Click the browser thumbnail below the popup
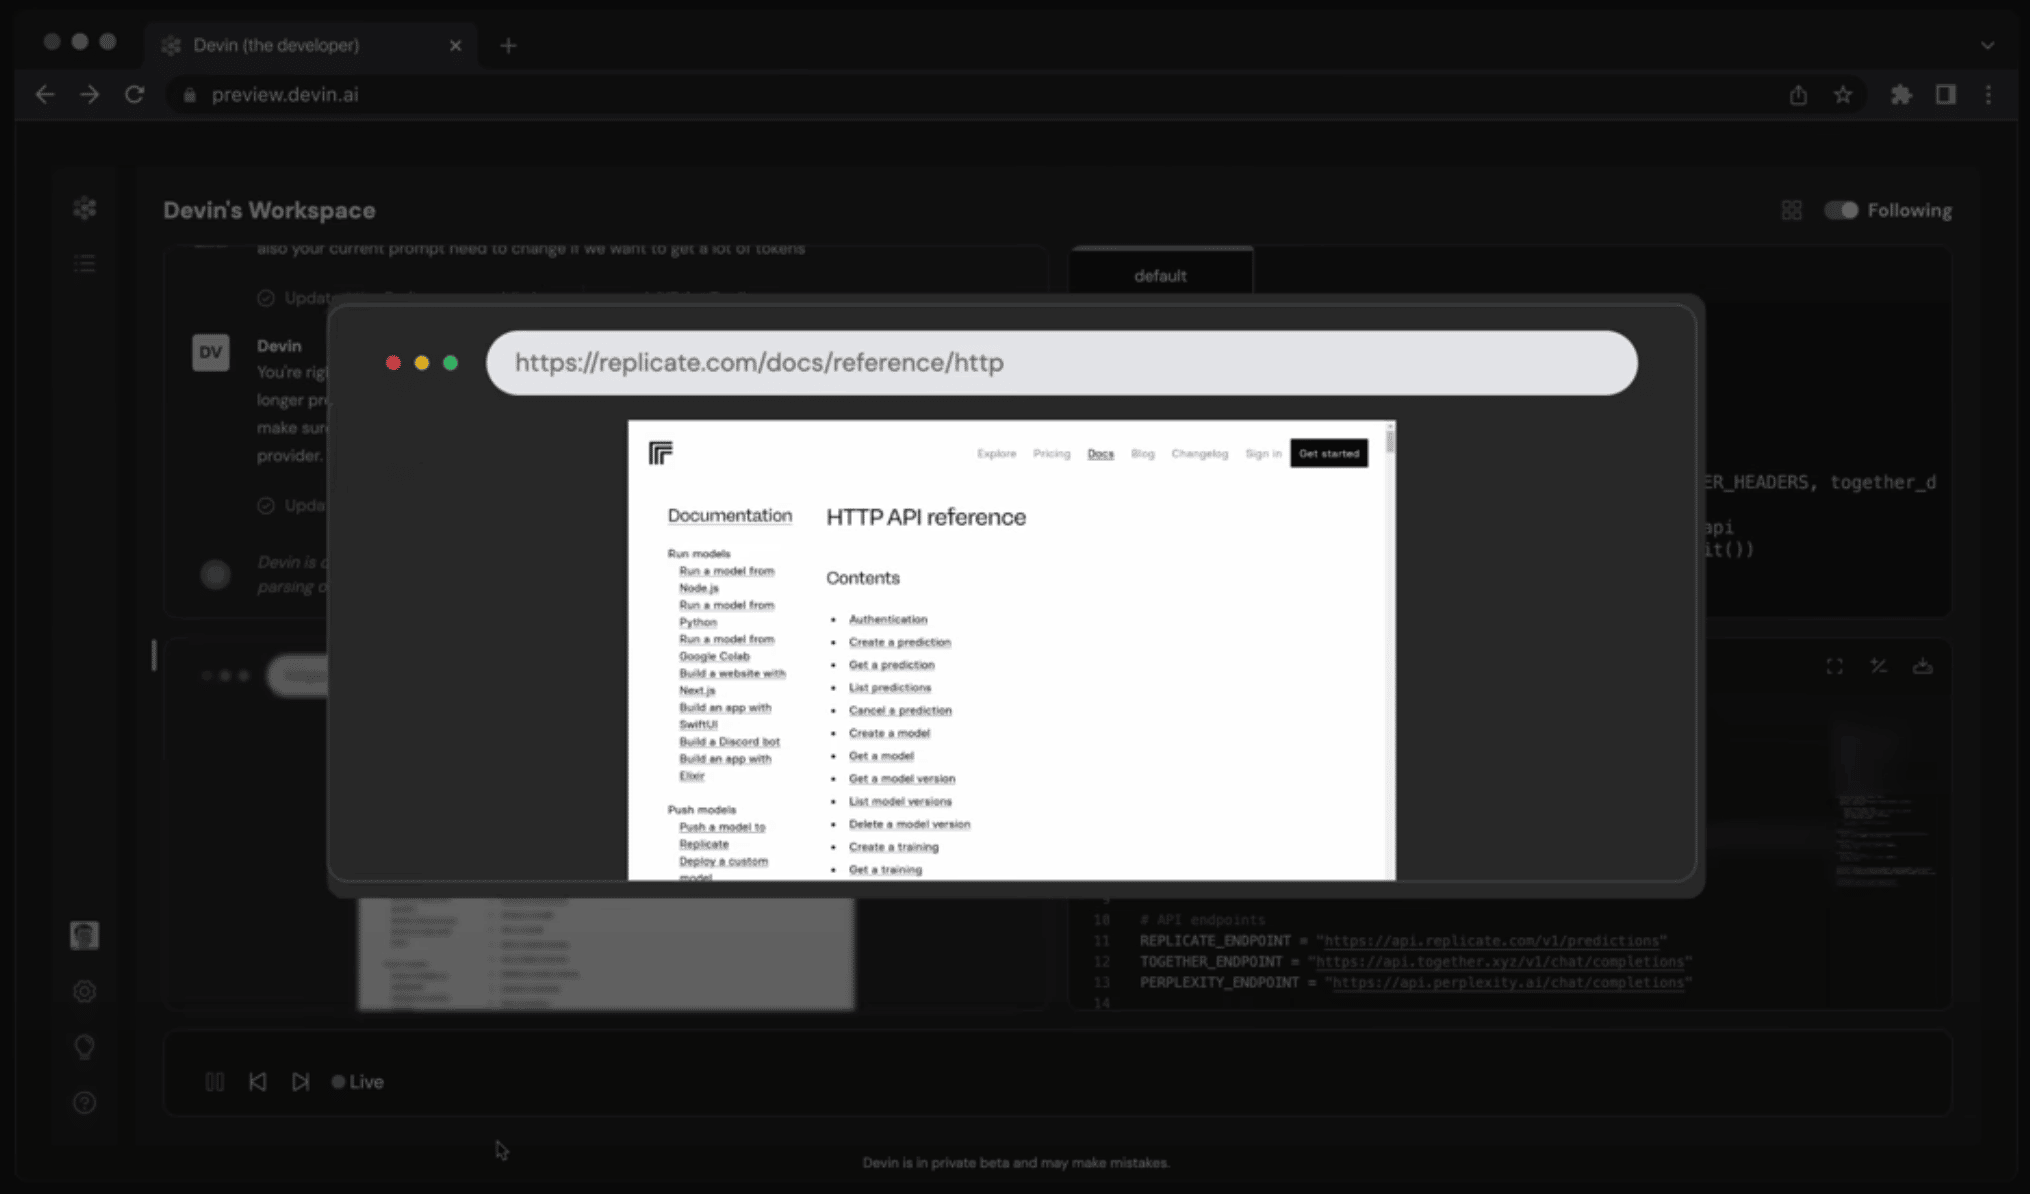 [x=606, y=954]
